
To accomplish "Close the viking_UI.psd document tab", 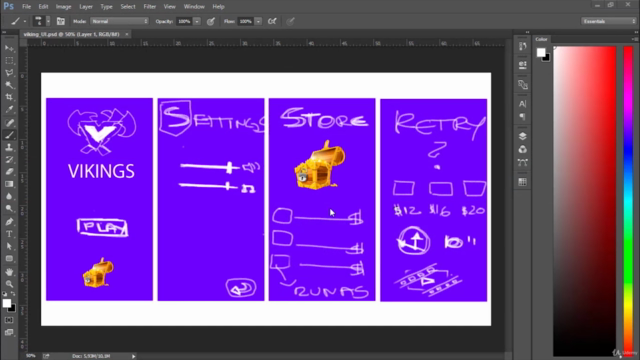I will coord(127,34).
